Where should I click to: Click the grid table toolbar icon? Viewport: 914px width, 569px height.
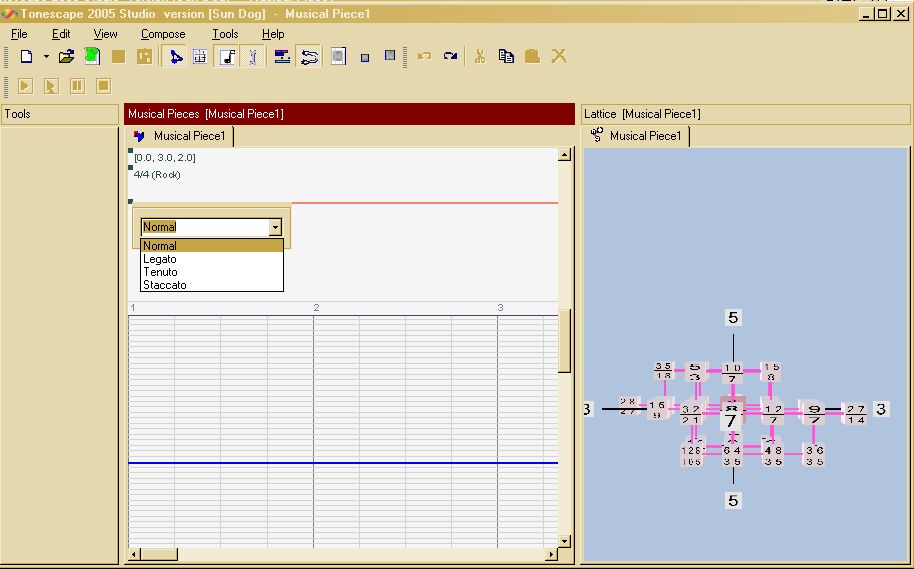(200, 57)
